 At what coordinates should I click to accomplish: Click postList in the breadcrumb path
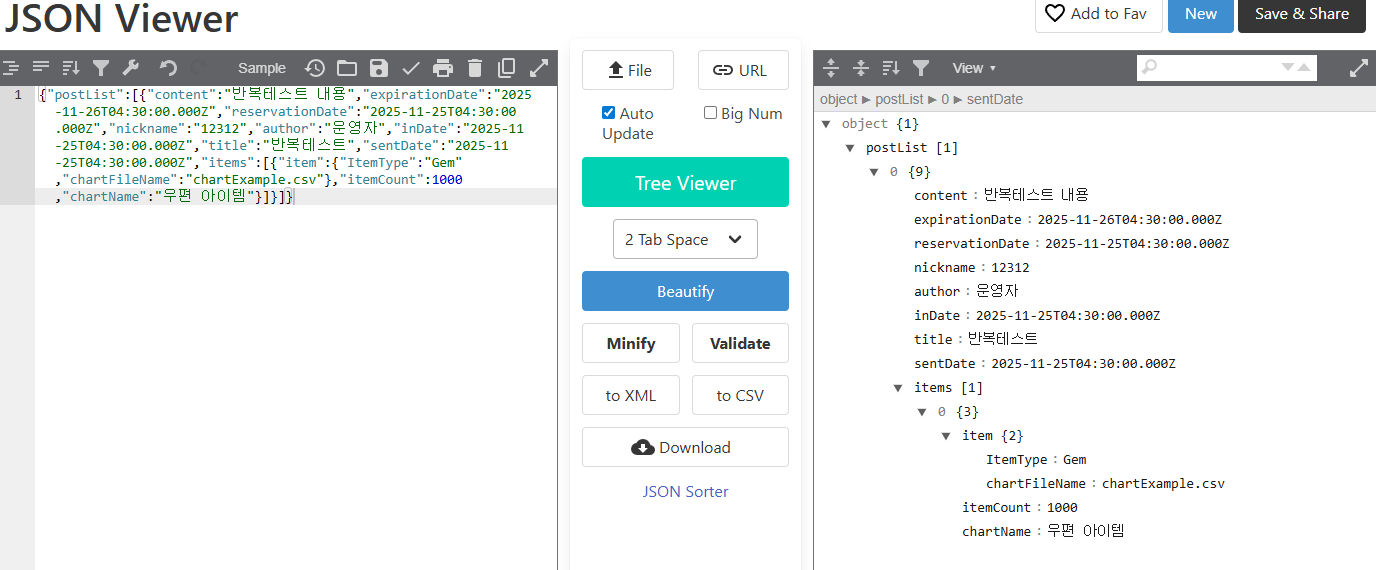click(899, 100)
